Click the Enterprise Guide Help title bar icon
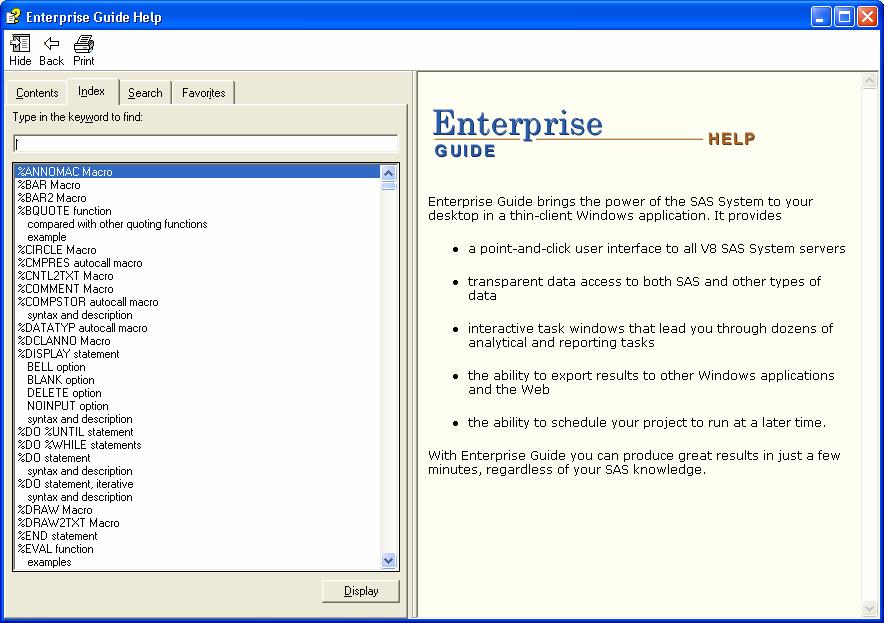The height and width of the screenshot is (623, 884). [13, 17]
